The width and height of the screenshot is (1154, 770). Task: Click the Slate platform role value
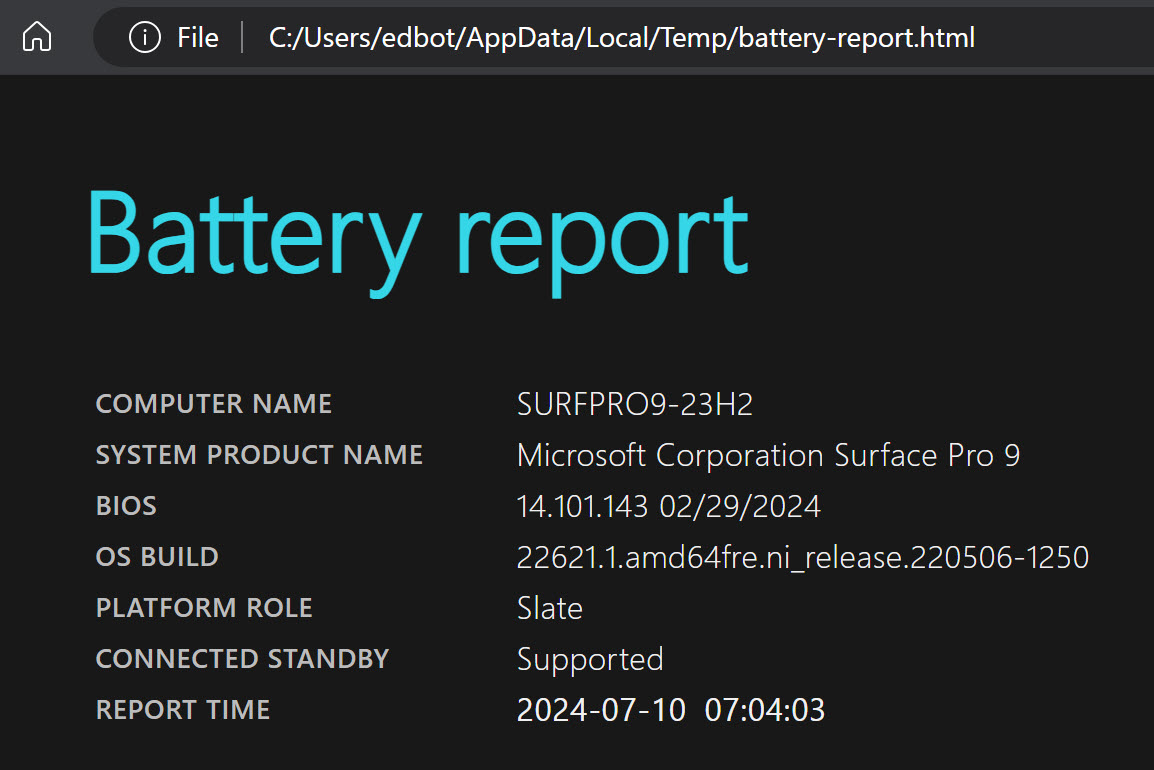pyautogui.click(x=549, y=608)
